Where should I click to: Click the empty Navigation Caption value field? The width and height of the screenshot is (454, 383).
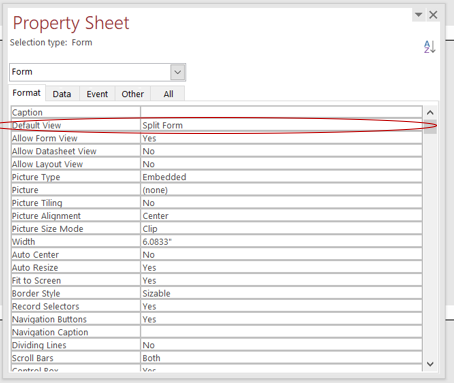(281, 332)
